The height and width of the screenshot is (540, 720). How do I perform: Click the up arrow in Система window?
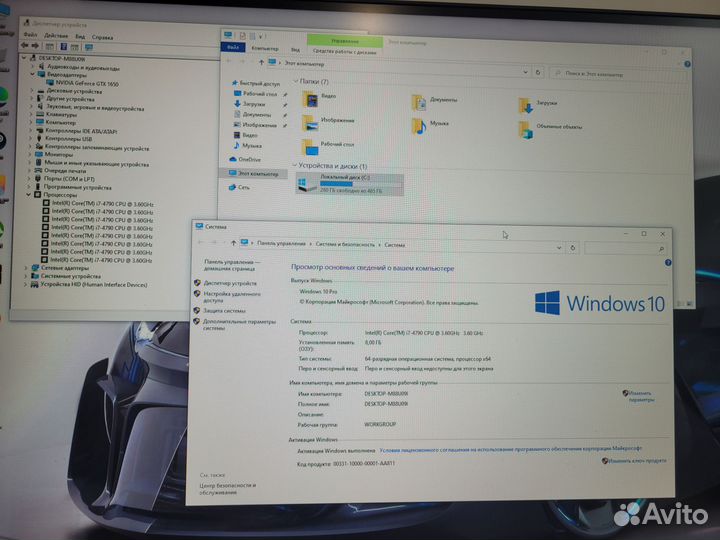(x=233, y=243)
